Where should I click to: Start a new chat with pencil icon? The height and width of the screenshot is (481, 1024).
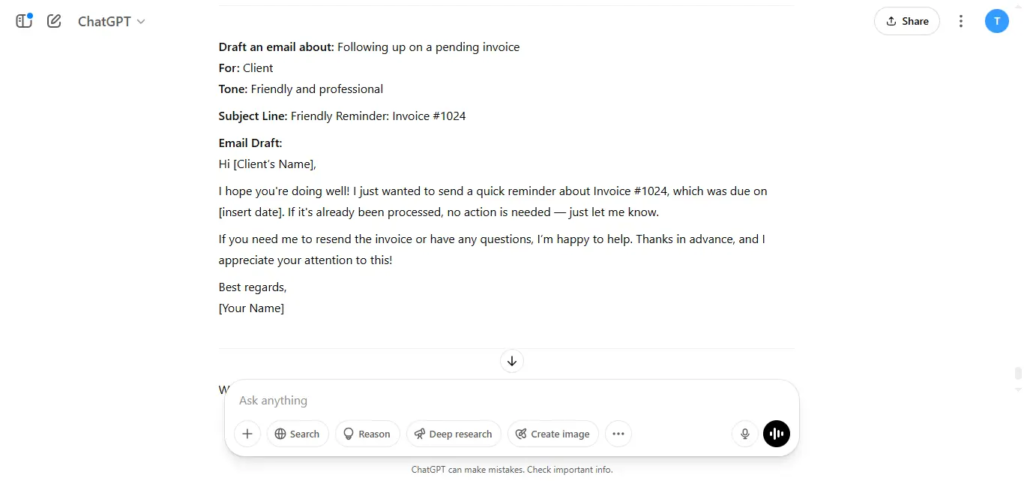click(54, 21)
